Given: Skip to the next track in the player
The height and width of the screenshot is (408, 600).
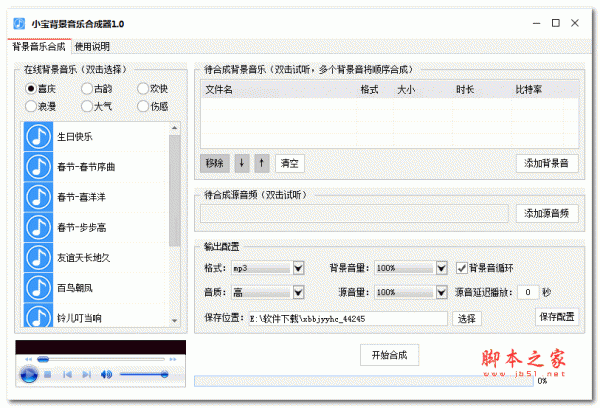Looking at the screenshot, I should tap(87, 374).
